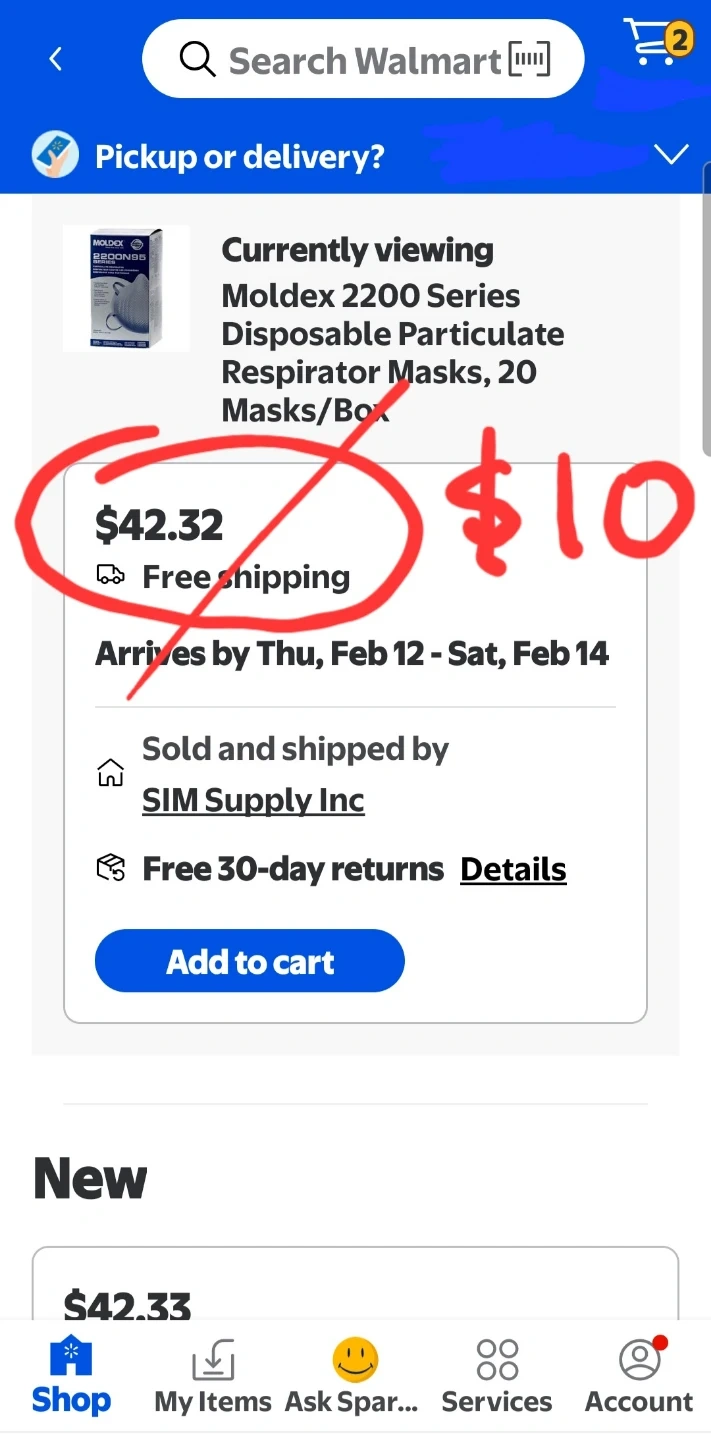
Task: Tap the pickup or delivery icon
Action: (54, 156)
